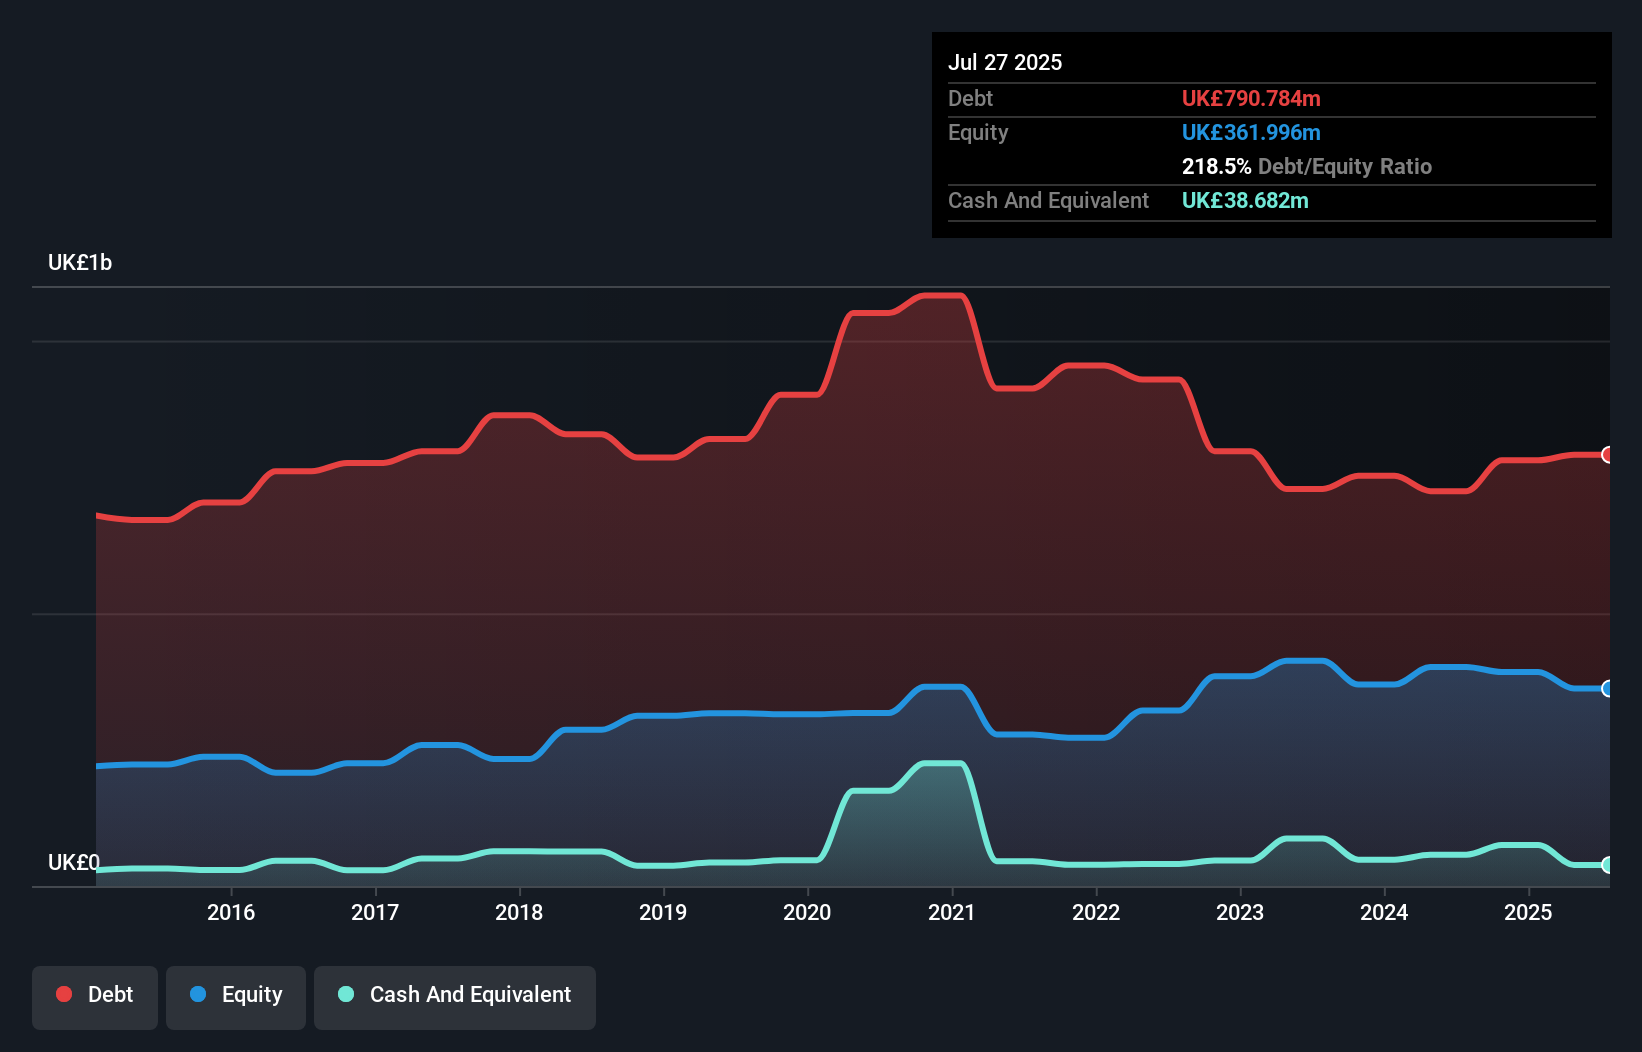Click Cash And Equivalent label in tooltip
Image resolution: width=1642 pixels, height=1052 pixels.
(1048, 200)
